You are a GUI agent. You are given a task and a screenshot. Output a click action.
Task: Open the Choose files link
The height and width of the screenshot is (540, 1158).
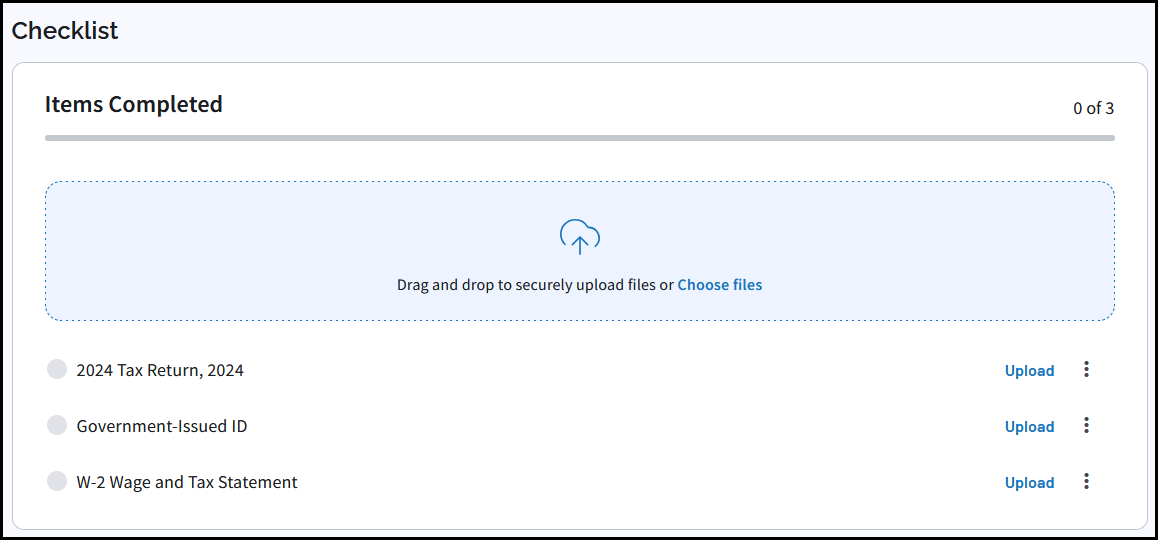[x=719, y=284]
